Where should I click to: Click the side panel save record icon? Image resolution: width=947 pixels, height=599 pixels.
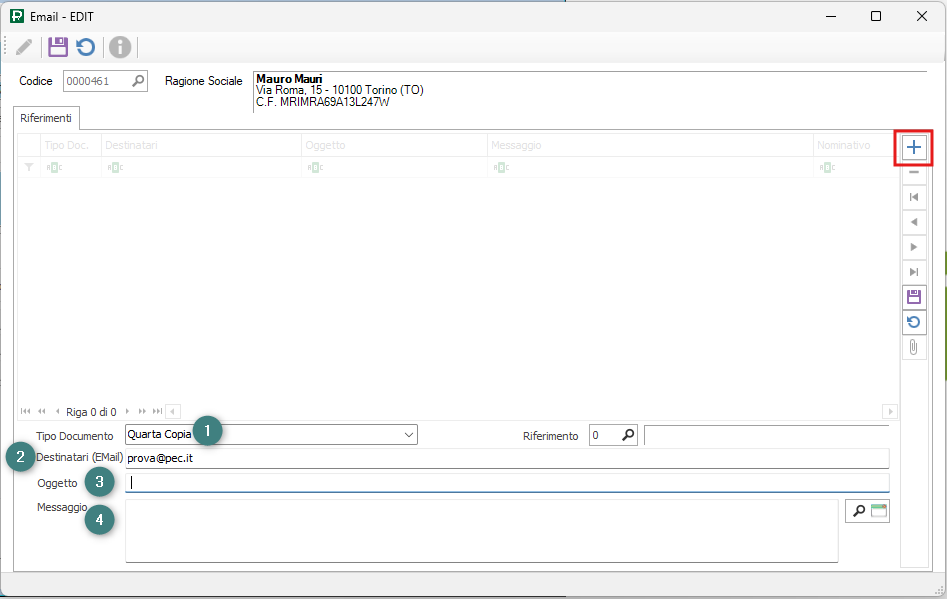click(x=913, y=297)
